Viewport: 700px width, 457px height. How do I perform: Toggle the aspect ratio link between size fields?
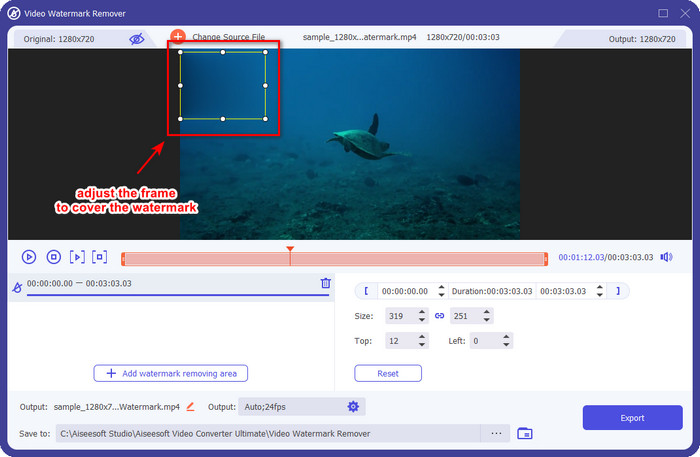(x=439, y=316)
